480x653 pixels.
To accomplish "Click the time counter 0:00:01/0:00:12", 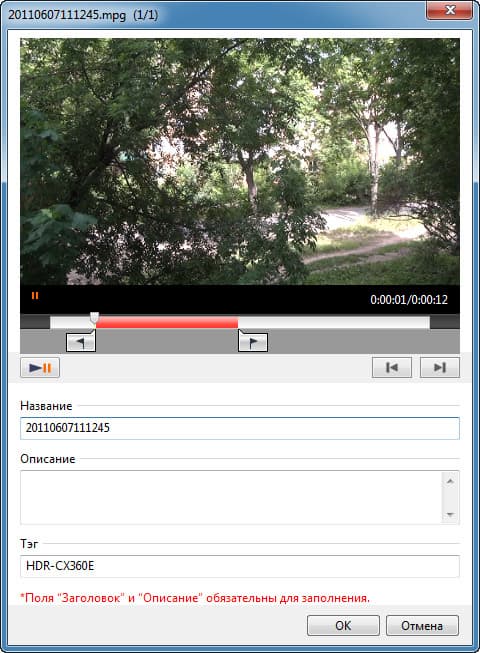I will pos(409,300).
